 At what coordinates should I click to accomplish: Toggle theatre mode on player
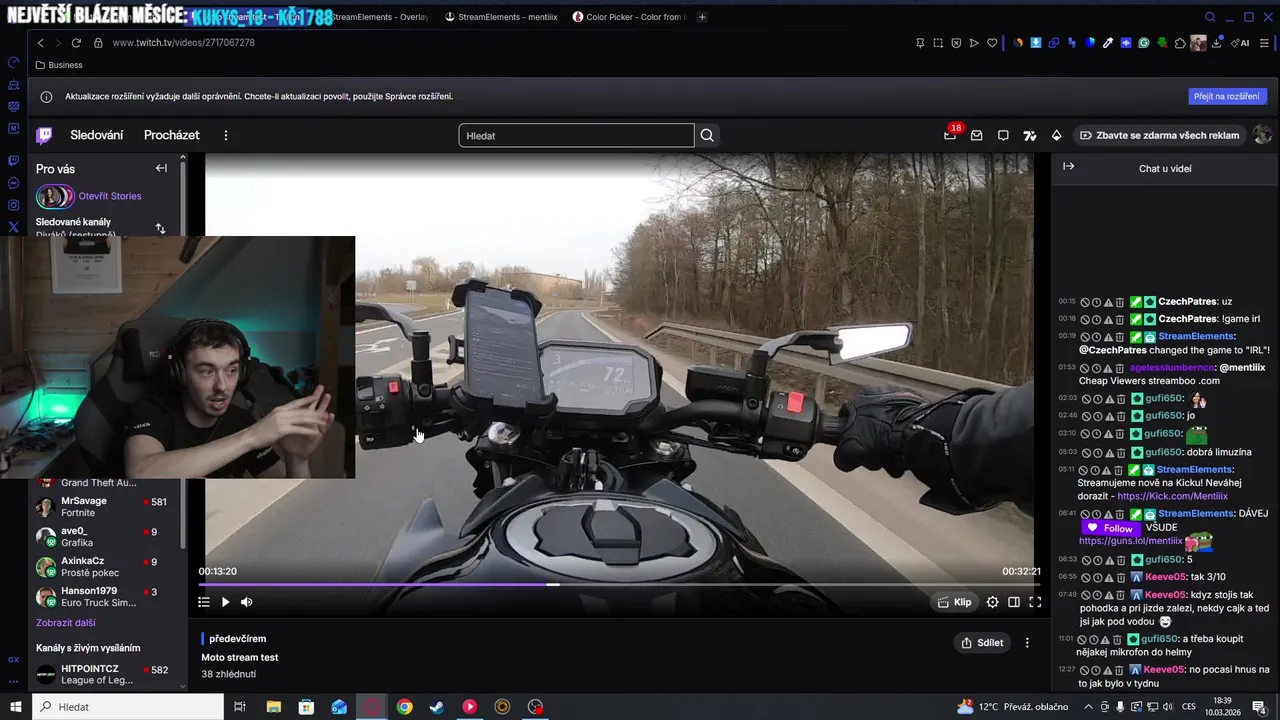pos(1014,602)
